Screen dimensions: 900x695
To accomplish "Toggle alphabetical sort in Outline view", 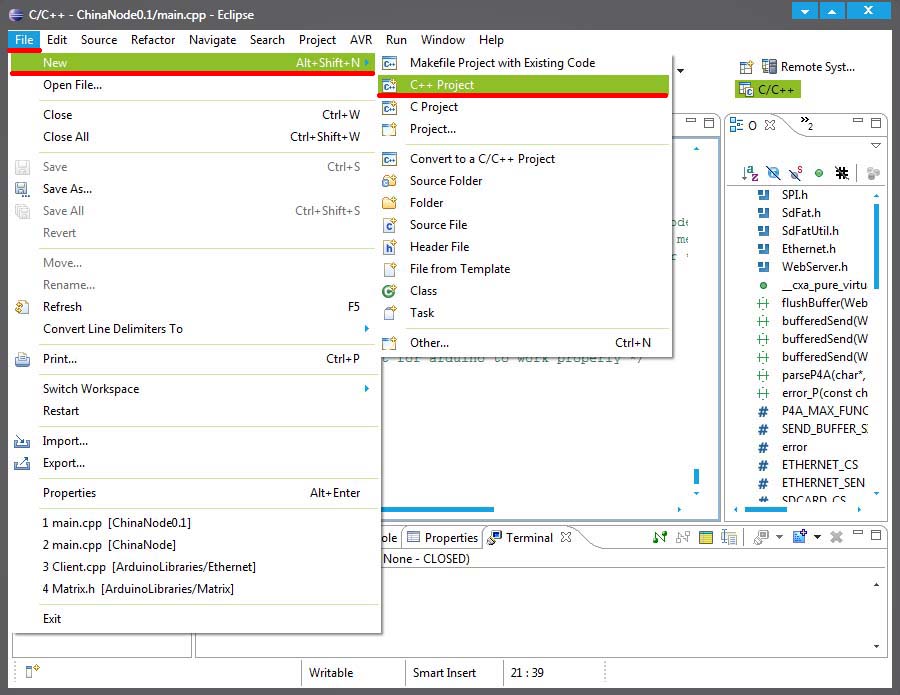I will [750, 173].
